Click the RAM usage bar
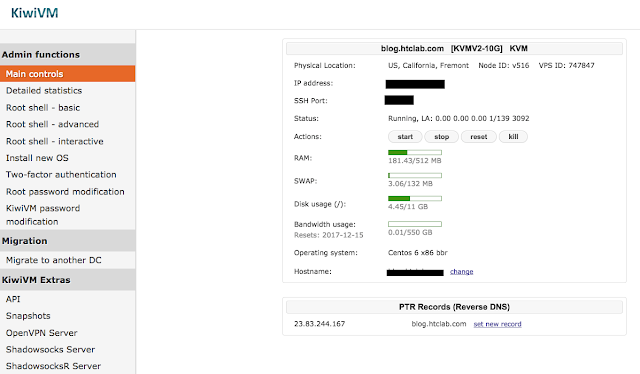Viewport: 640px width, 374px height. click(415, 152)
